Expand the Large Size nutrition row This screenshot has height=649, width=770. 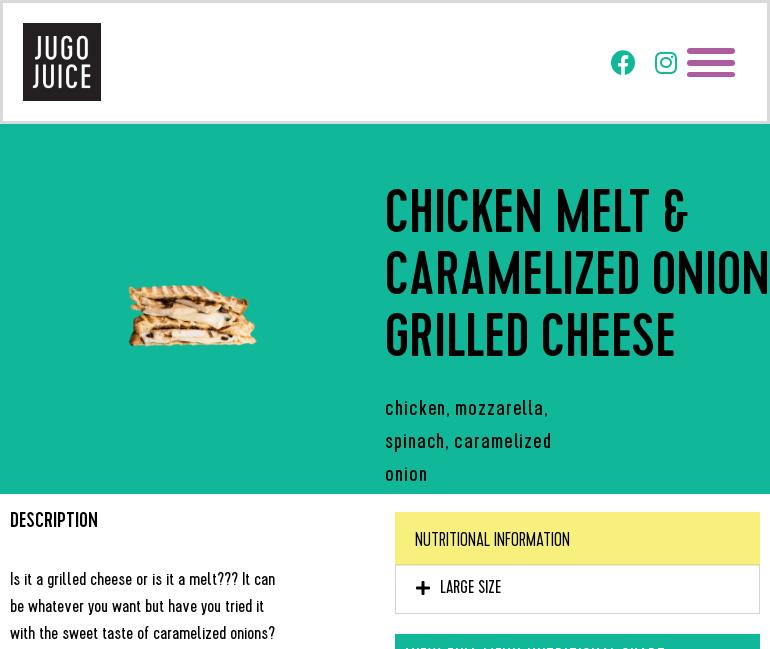point(471,588)
